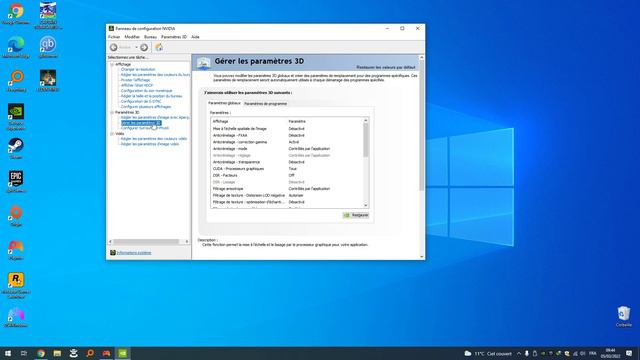Select DSR - Facteurs setting row

(x=287, y=176)
